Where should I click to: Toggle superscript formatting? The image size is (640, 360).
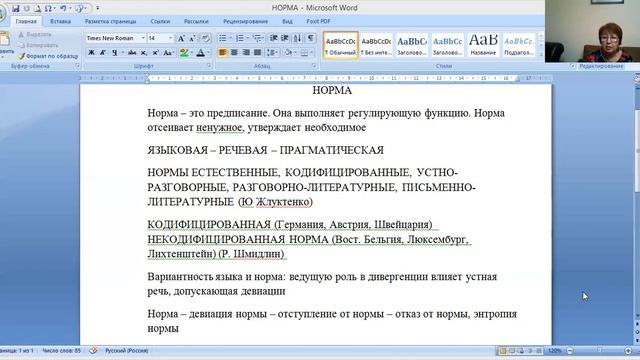point(156,52)
